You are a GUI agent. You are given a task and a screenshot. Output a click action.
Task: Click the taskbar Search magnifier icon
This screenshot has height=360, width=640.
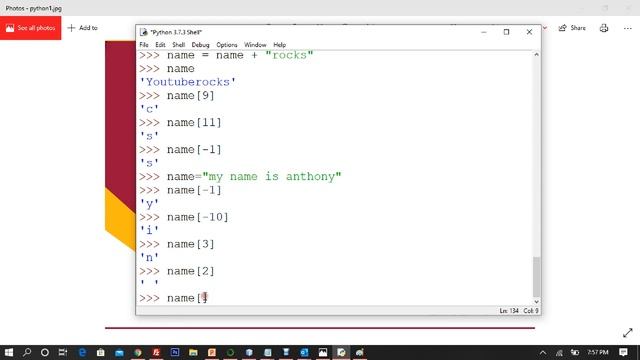point(27,352)
